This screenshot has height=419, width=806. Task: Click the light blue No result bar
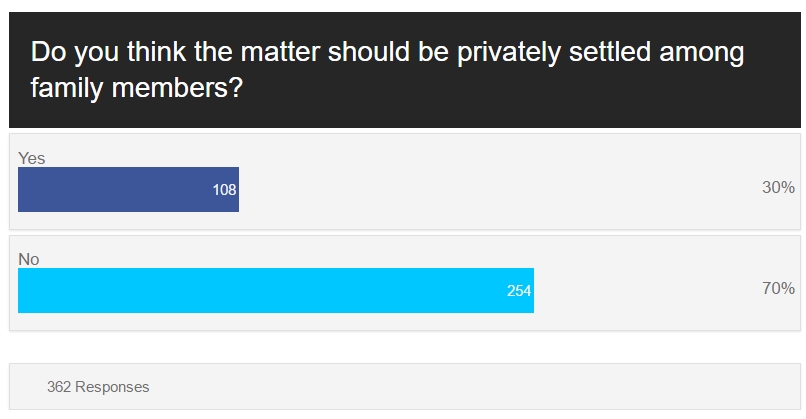276,290
